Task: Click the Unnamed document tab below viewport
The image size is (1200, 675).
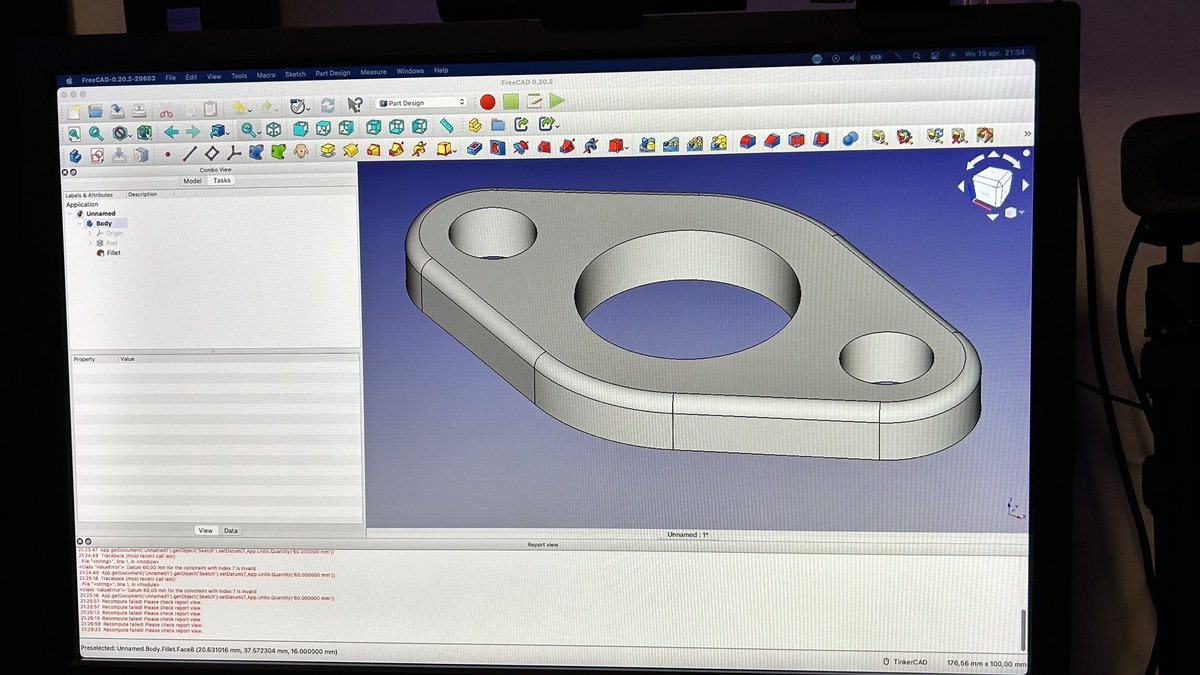Action: click(x=689, y=535)
